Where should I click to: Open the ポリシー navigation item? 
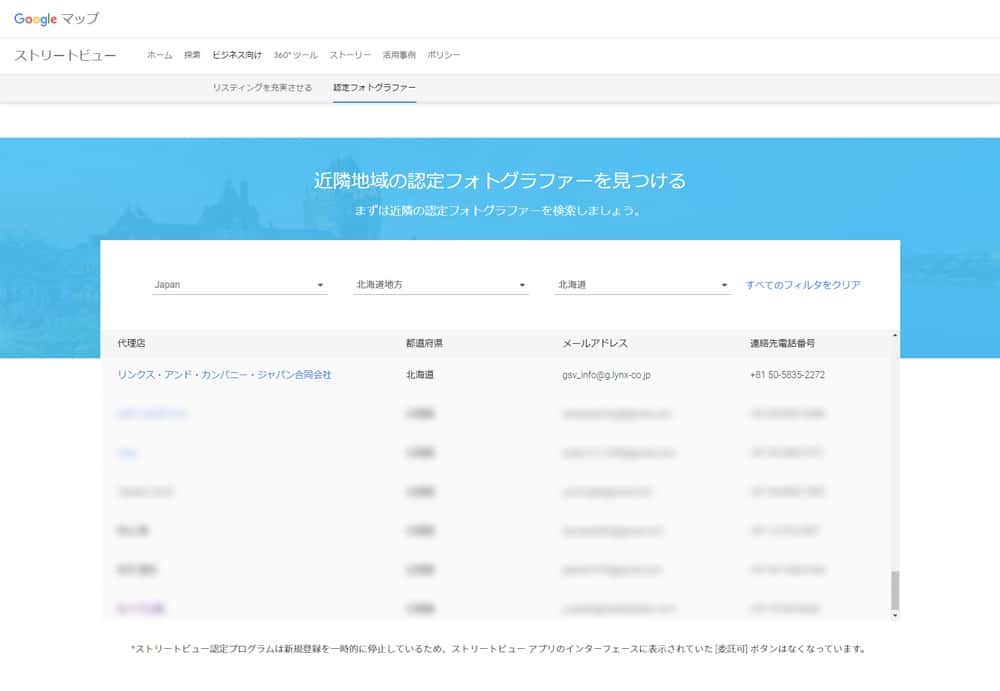coord(443,55)
